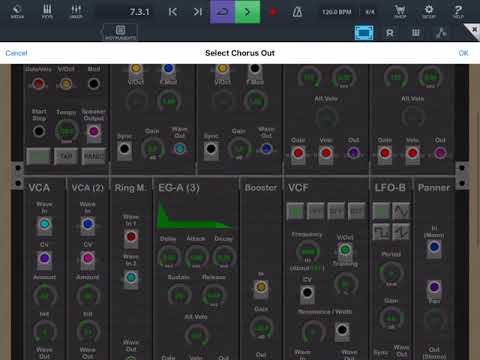Viewport: 480px width, 360px height.
Task: Close the panel with corner X
Action: click(473, 31)
